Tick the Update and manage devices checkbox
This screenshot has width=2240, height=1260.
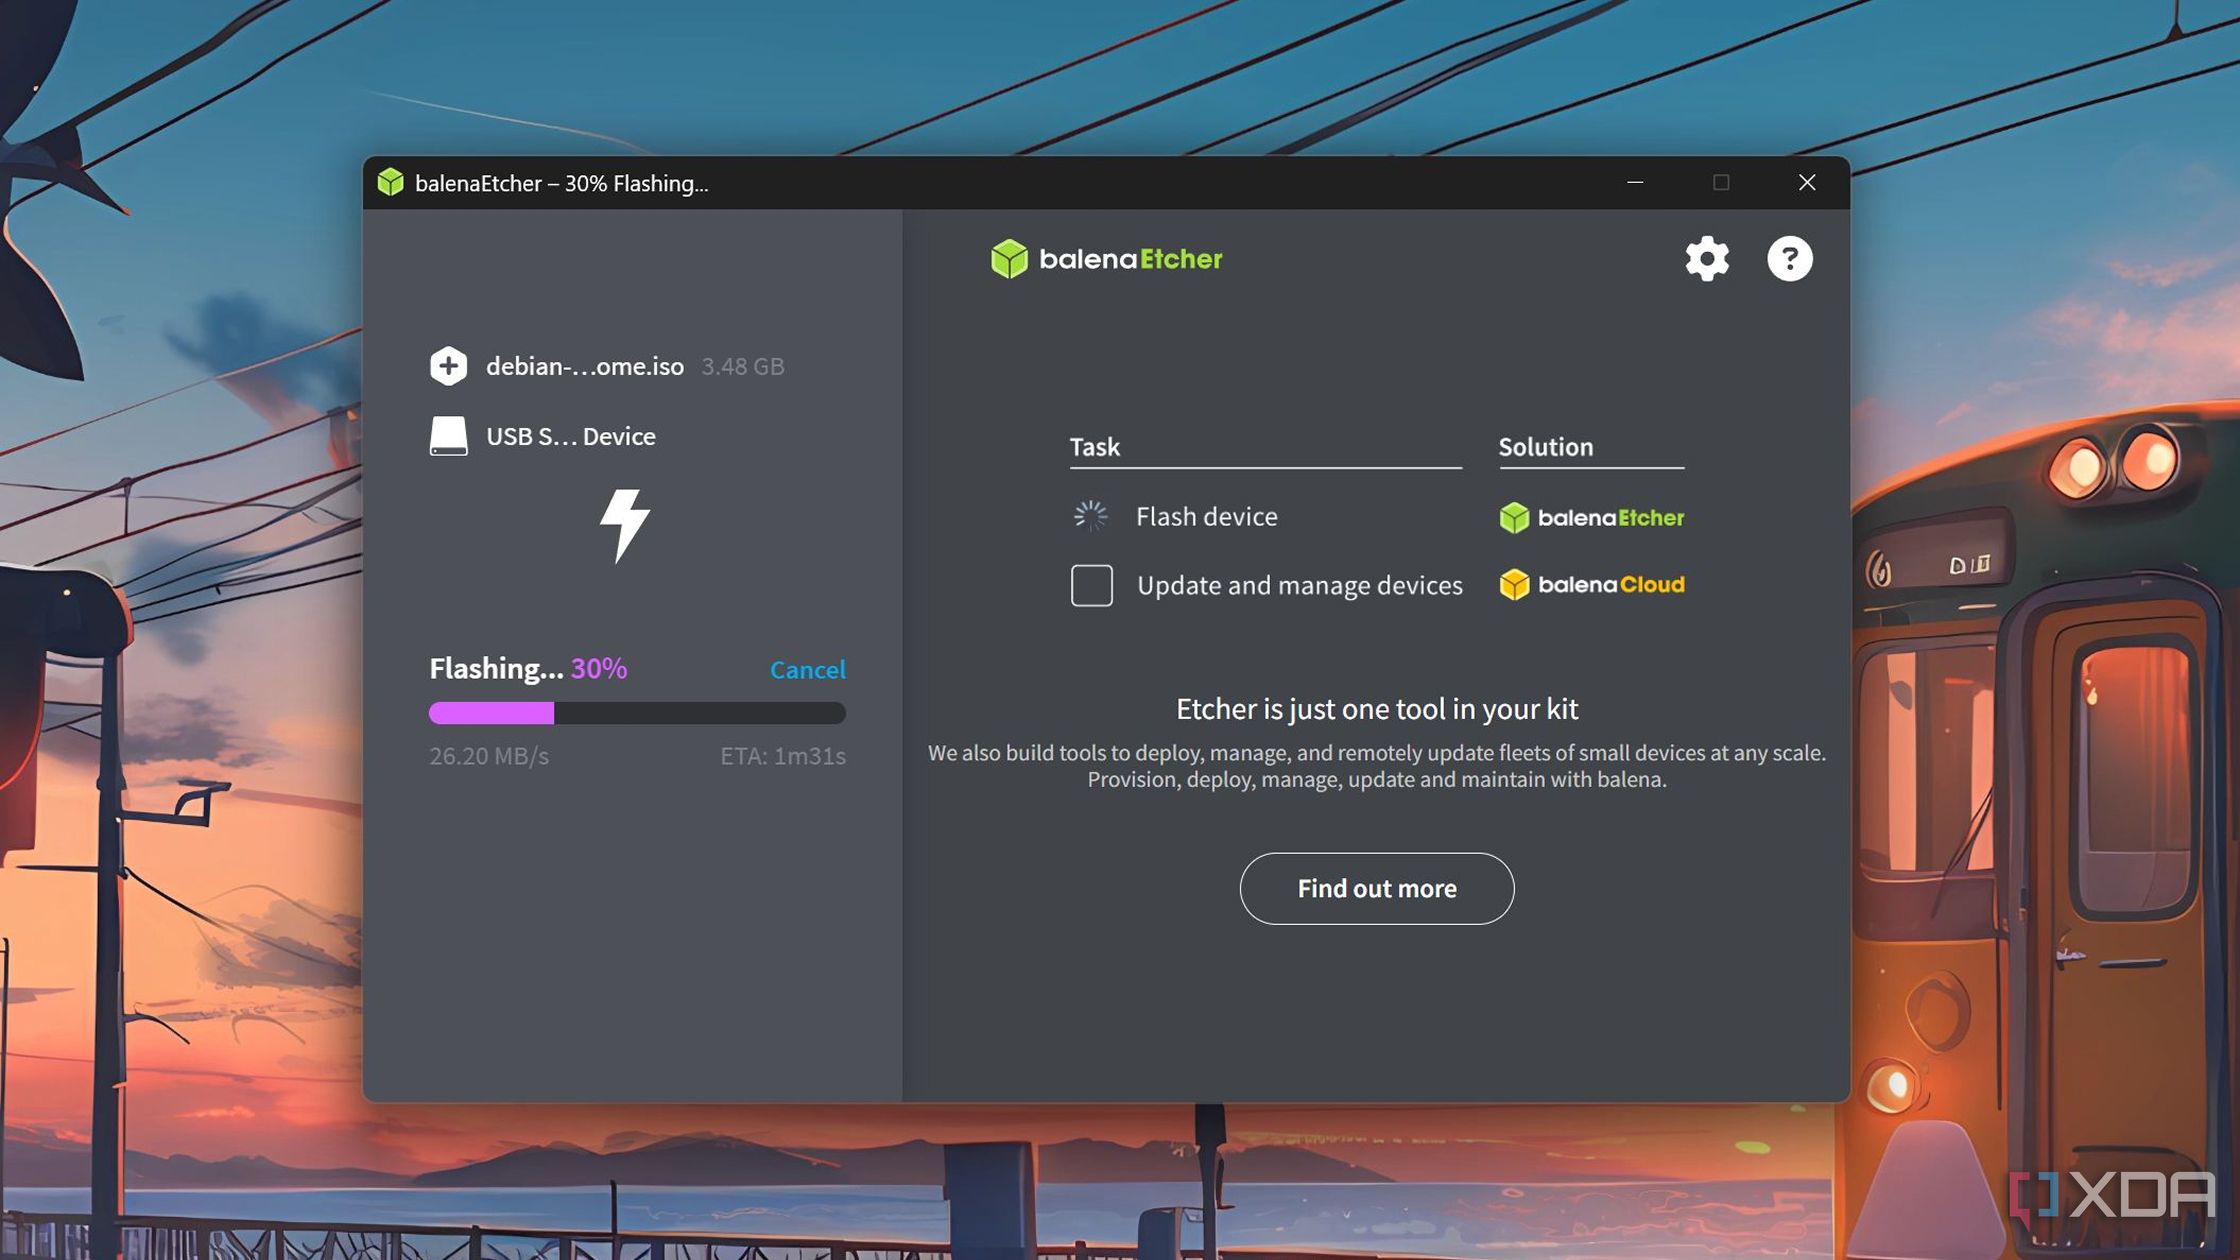pos(1091,585)
